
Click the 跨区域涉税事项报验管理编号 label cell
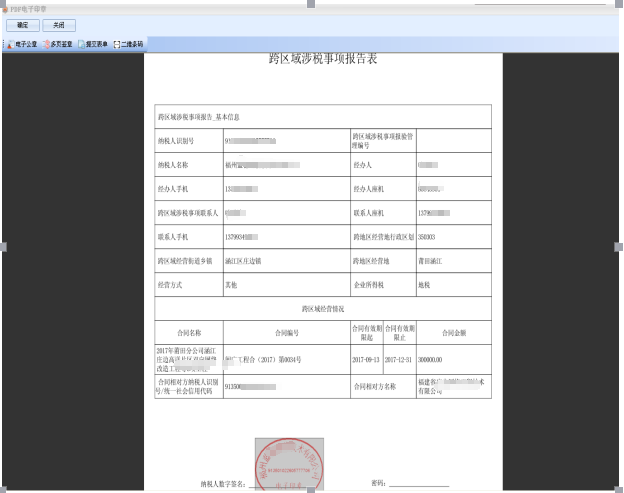pyautogui.click(x=384, y=141)
